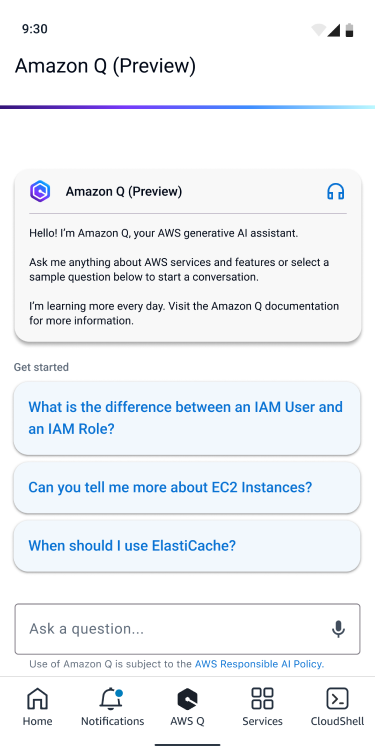Tap the battery status icon

pyautogui.click(x=349, y=30)
